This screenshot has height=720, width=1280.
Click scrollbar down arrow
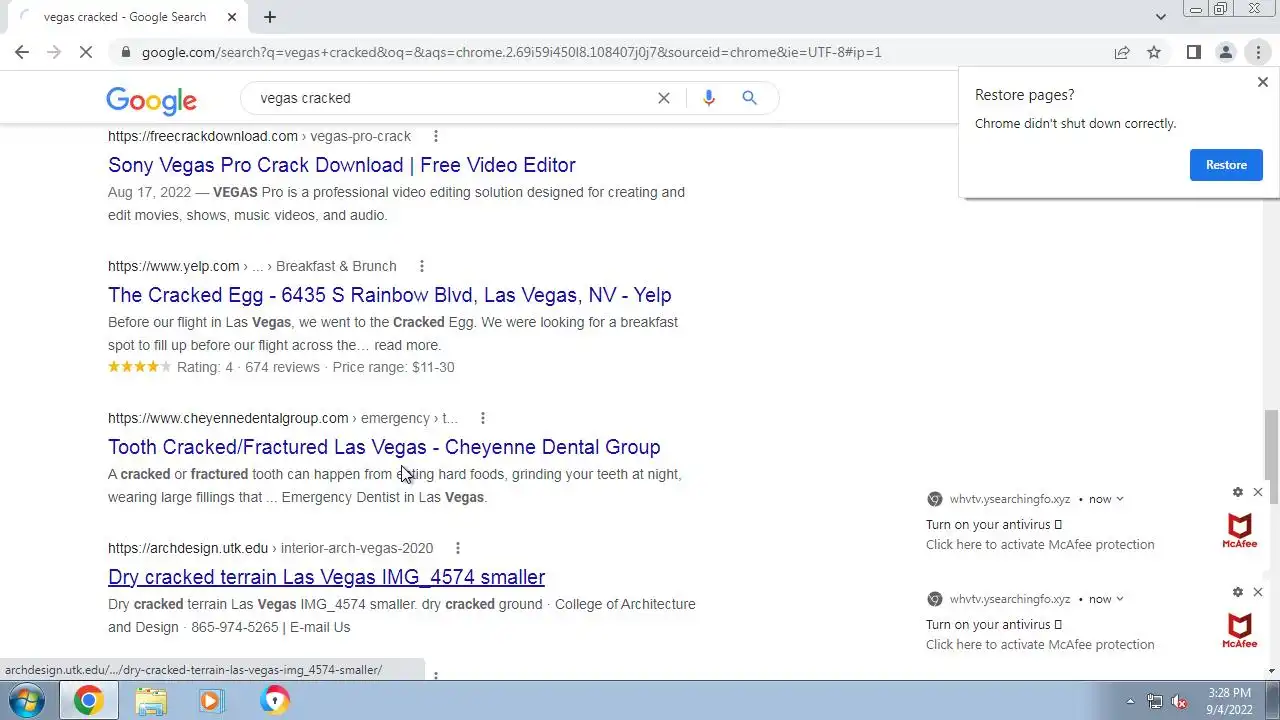pos(1272,671)
